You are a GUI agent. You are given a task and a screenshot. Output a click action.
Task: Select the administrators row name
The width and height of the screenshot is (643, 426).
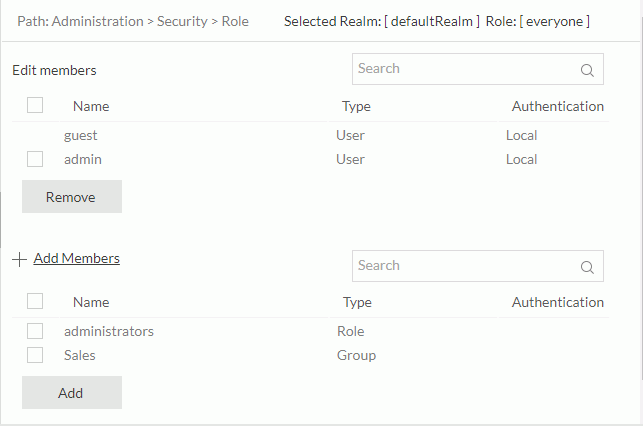pos(109,331)
